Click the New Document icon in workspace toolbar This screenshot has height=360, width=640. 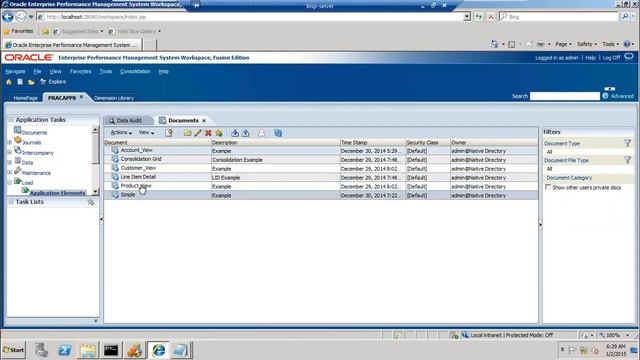[20, 82]
